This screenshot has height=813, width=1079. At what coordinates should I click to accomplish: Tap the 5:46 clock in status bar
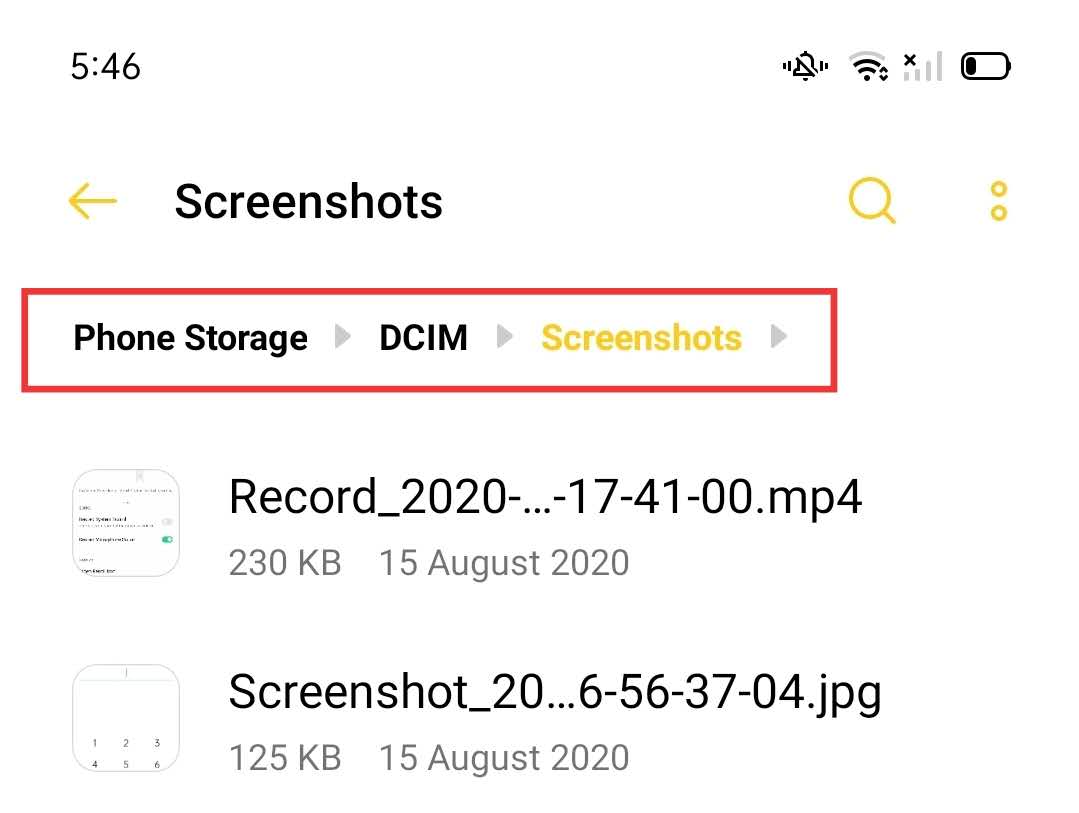pyautogui.click(x=105, y=67)
